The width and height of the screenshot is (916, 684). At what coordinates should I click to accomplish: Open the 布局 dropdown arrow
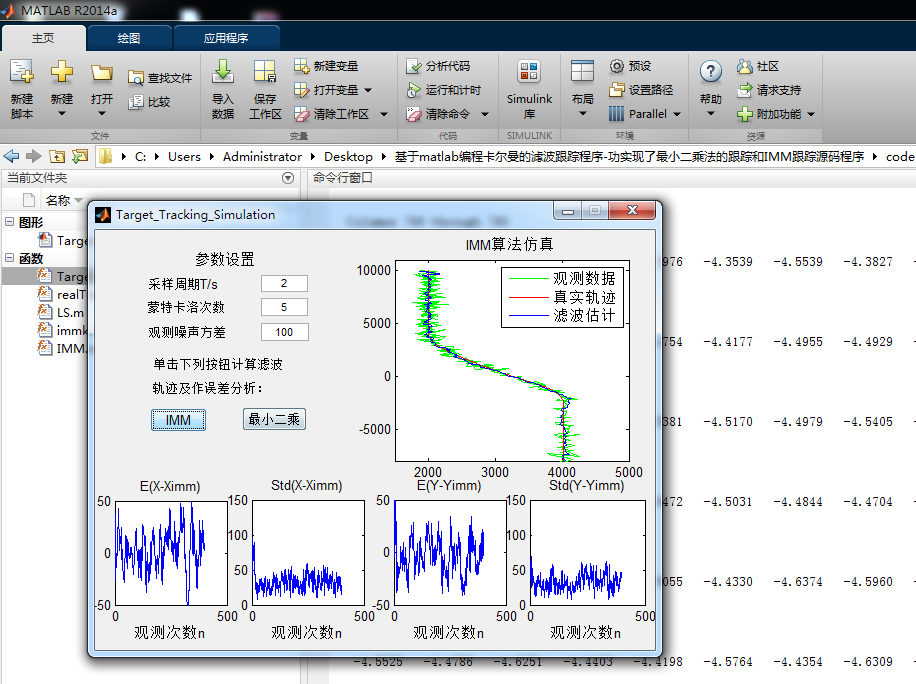[582, 114]
